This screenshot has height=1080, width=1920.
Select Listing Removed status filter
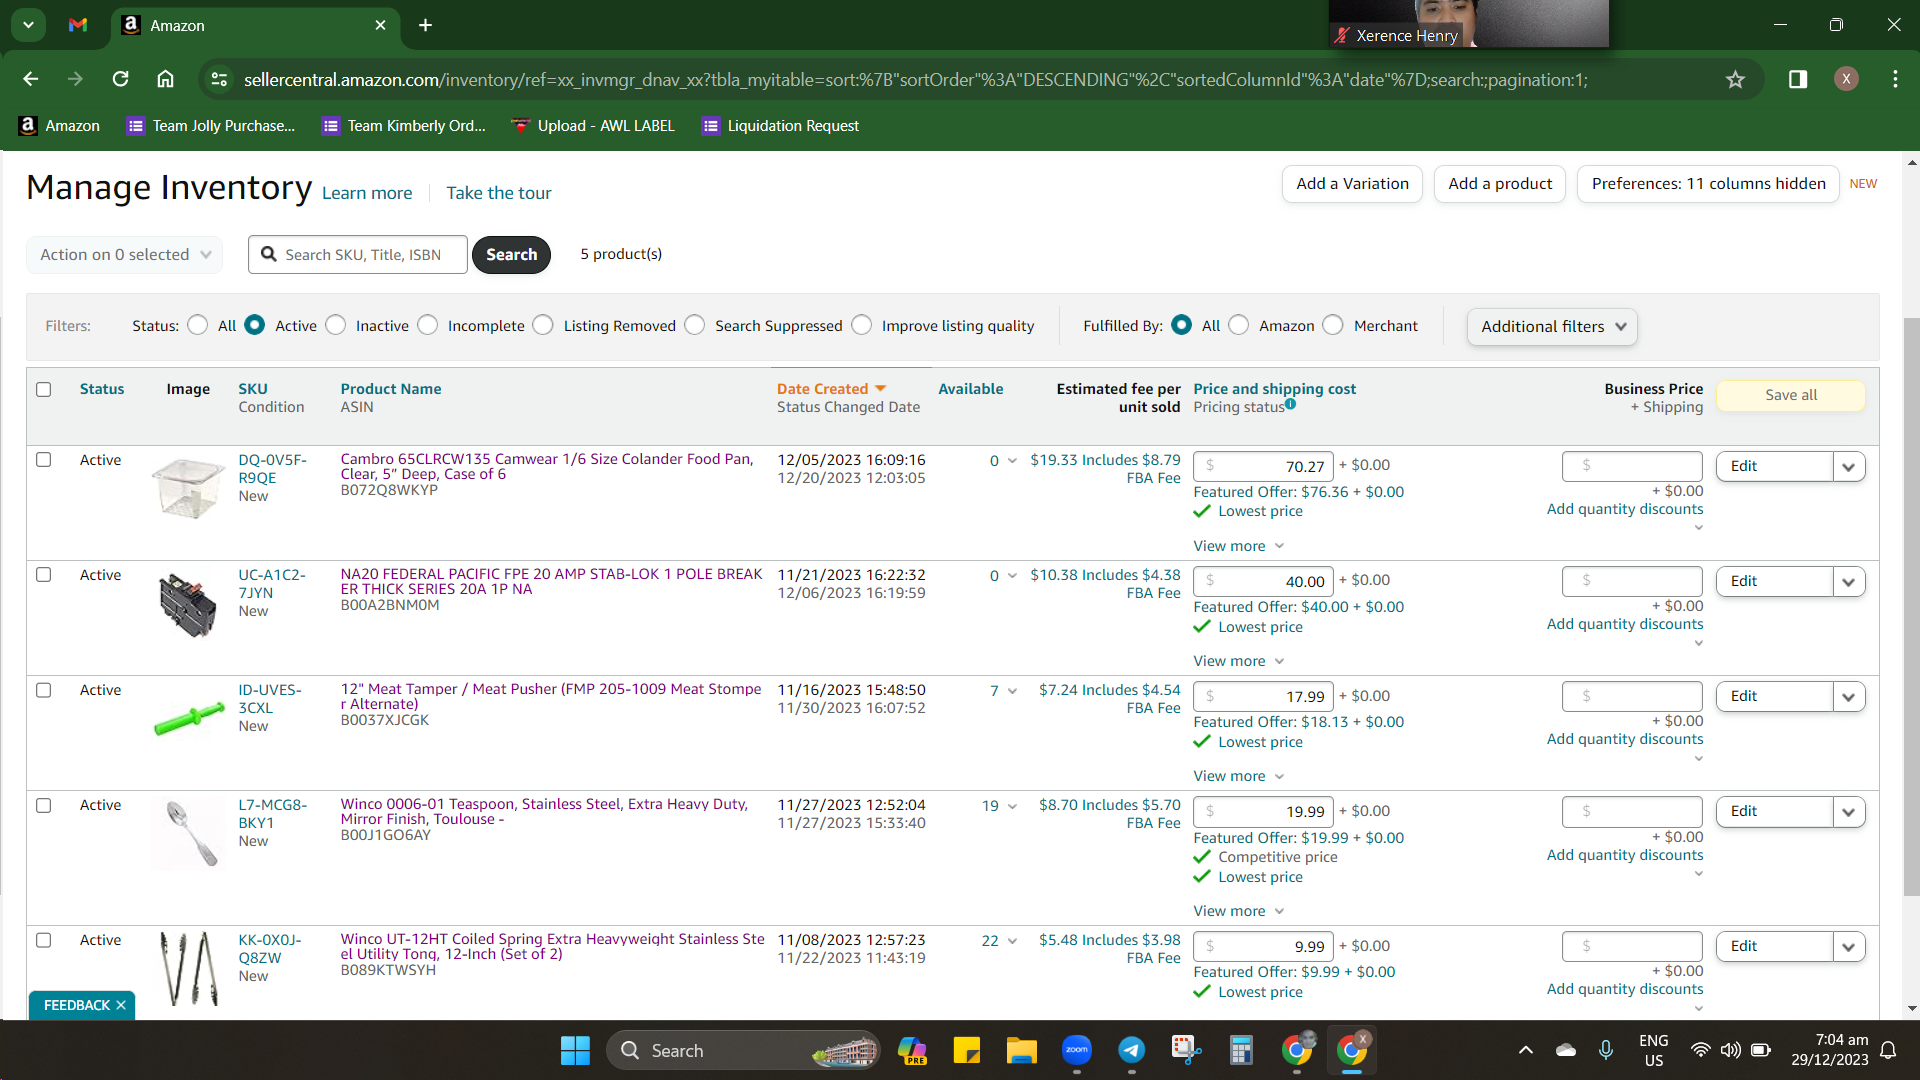543,325
